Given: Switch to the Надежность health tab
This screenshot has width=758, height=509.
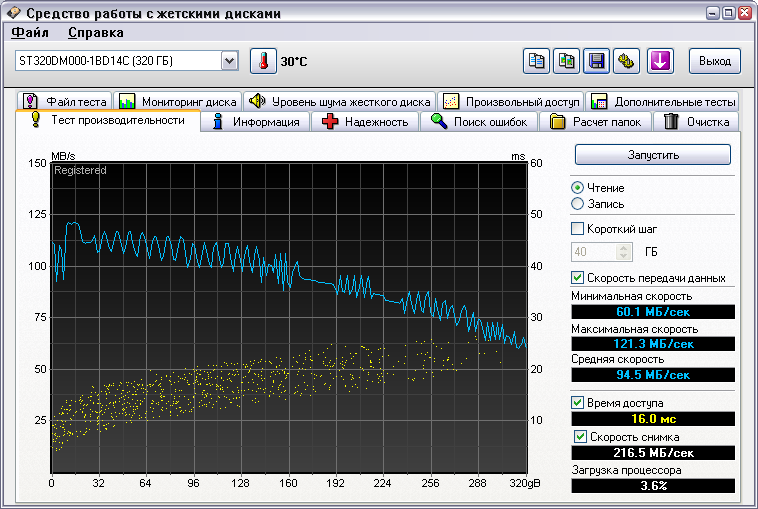Looking at the screenshot, I should tap(365, 122).
